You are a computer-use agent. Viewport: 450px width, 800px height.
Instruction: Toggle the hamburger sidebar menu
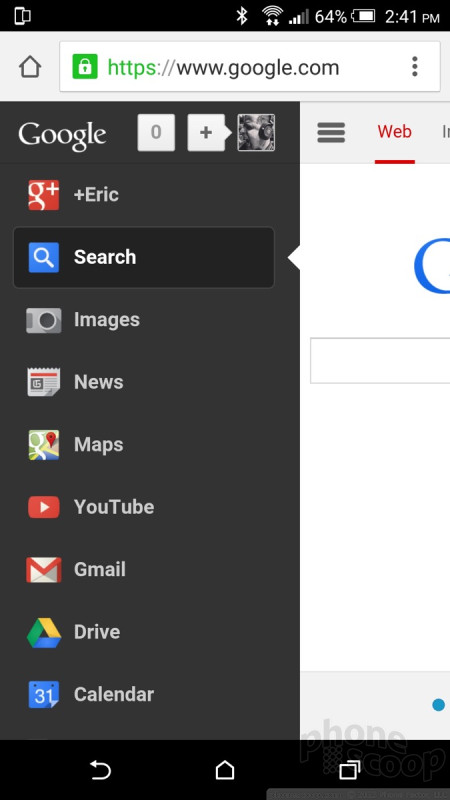331,132
